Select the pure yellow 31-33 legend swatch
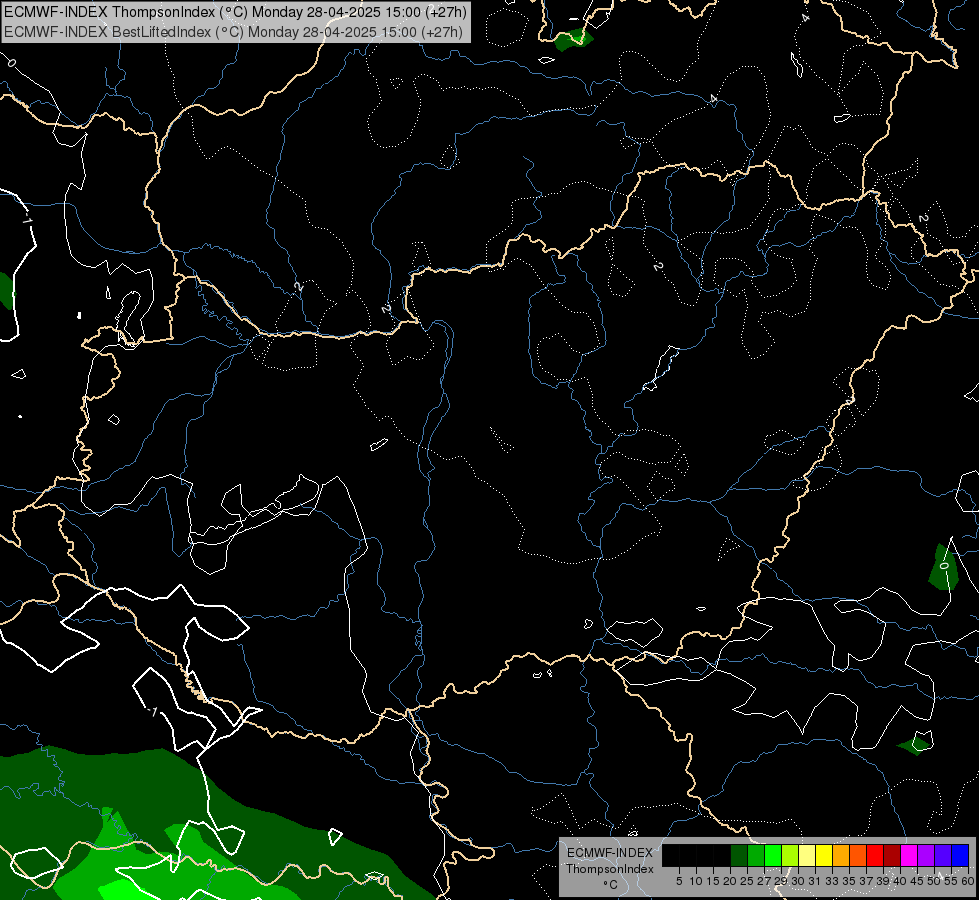This screenshot has height=900, width=979. click(x=824, y=855)
